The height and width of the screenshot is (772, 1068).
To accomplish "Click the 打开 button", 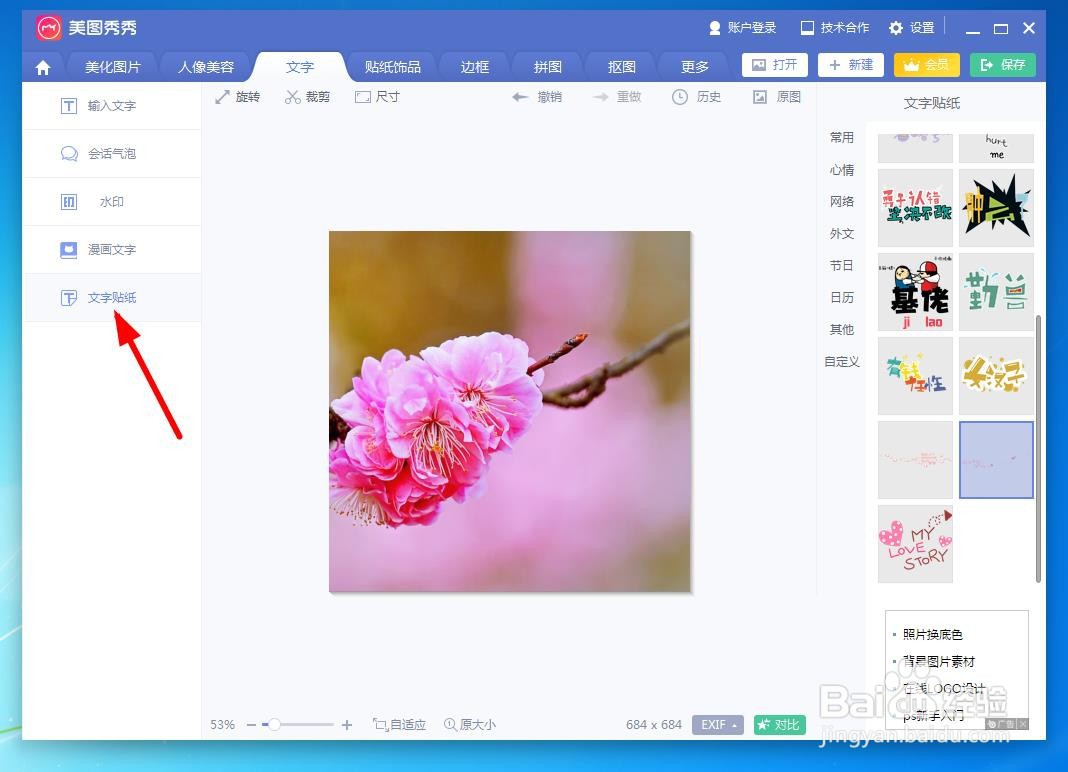I will pyautogui.click(x=774, y=65).
